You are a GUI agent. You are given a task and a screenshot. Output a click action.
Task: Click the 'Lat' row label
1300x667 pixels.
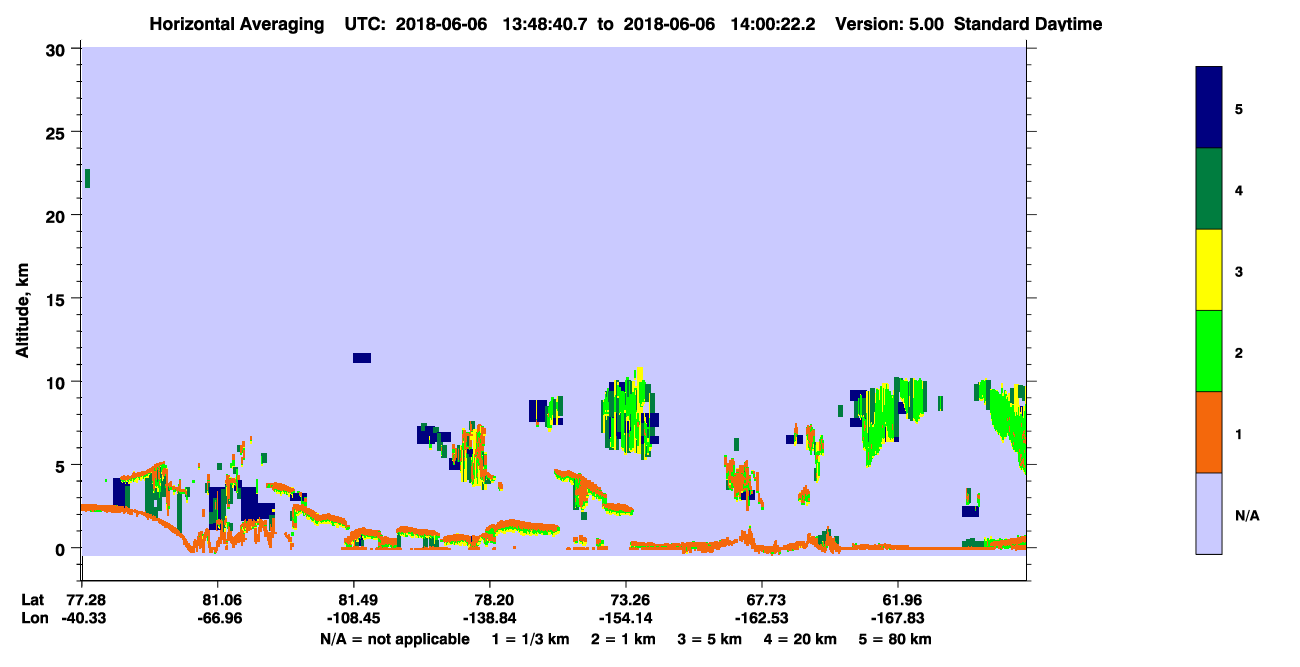click(32, 600)
